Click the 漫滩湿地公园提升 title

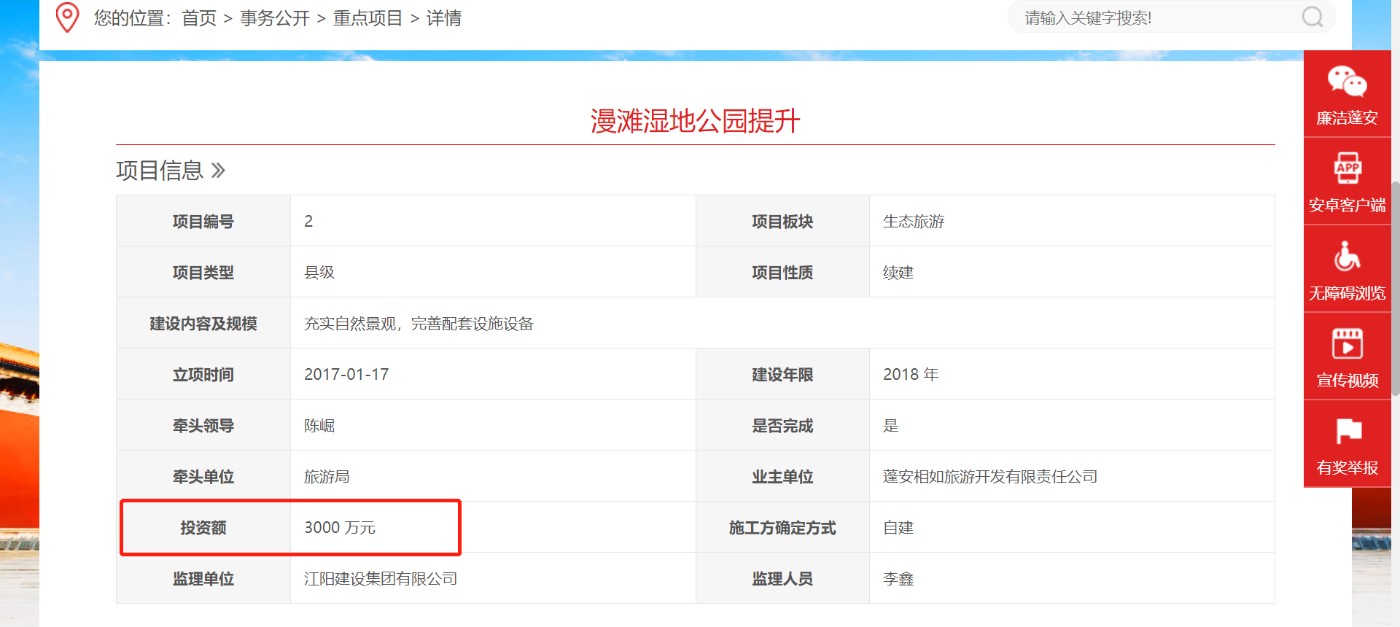click(695, 122)
